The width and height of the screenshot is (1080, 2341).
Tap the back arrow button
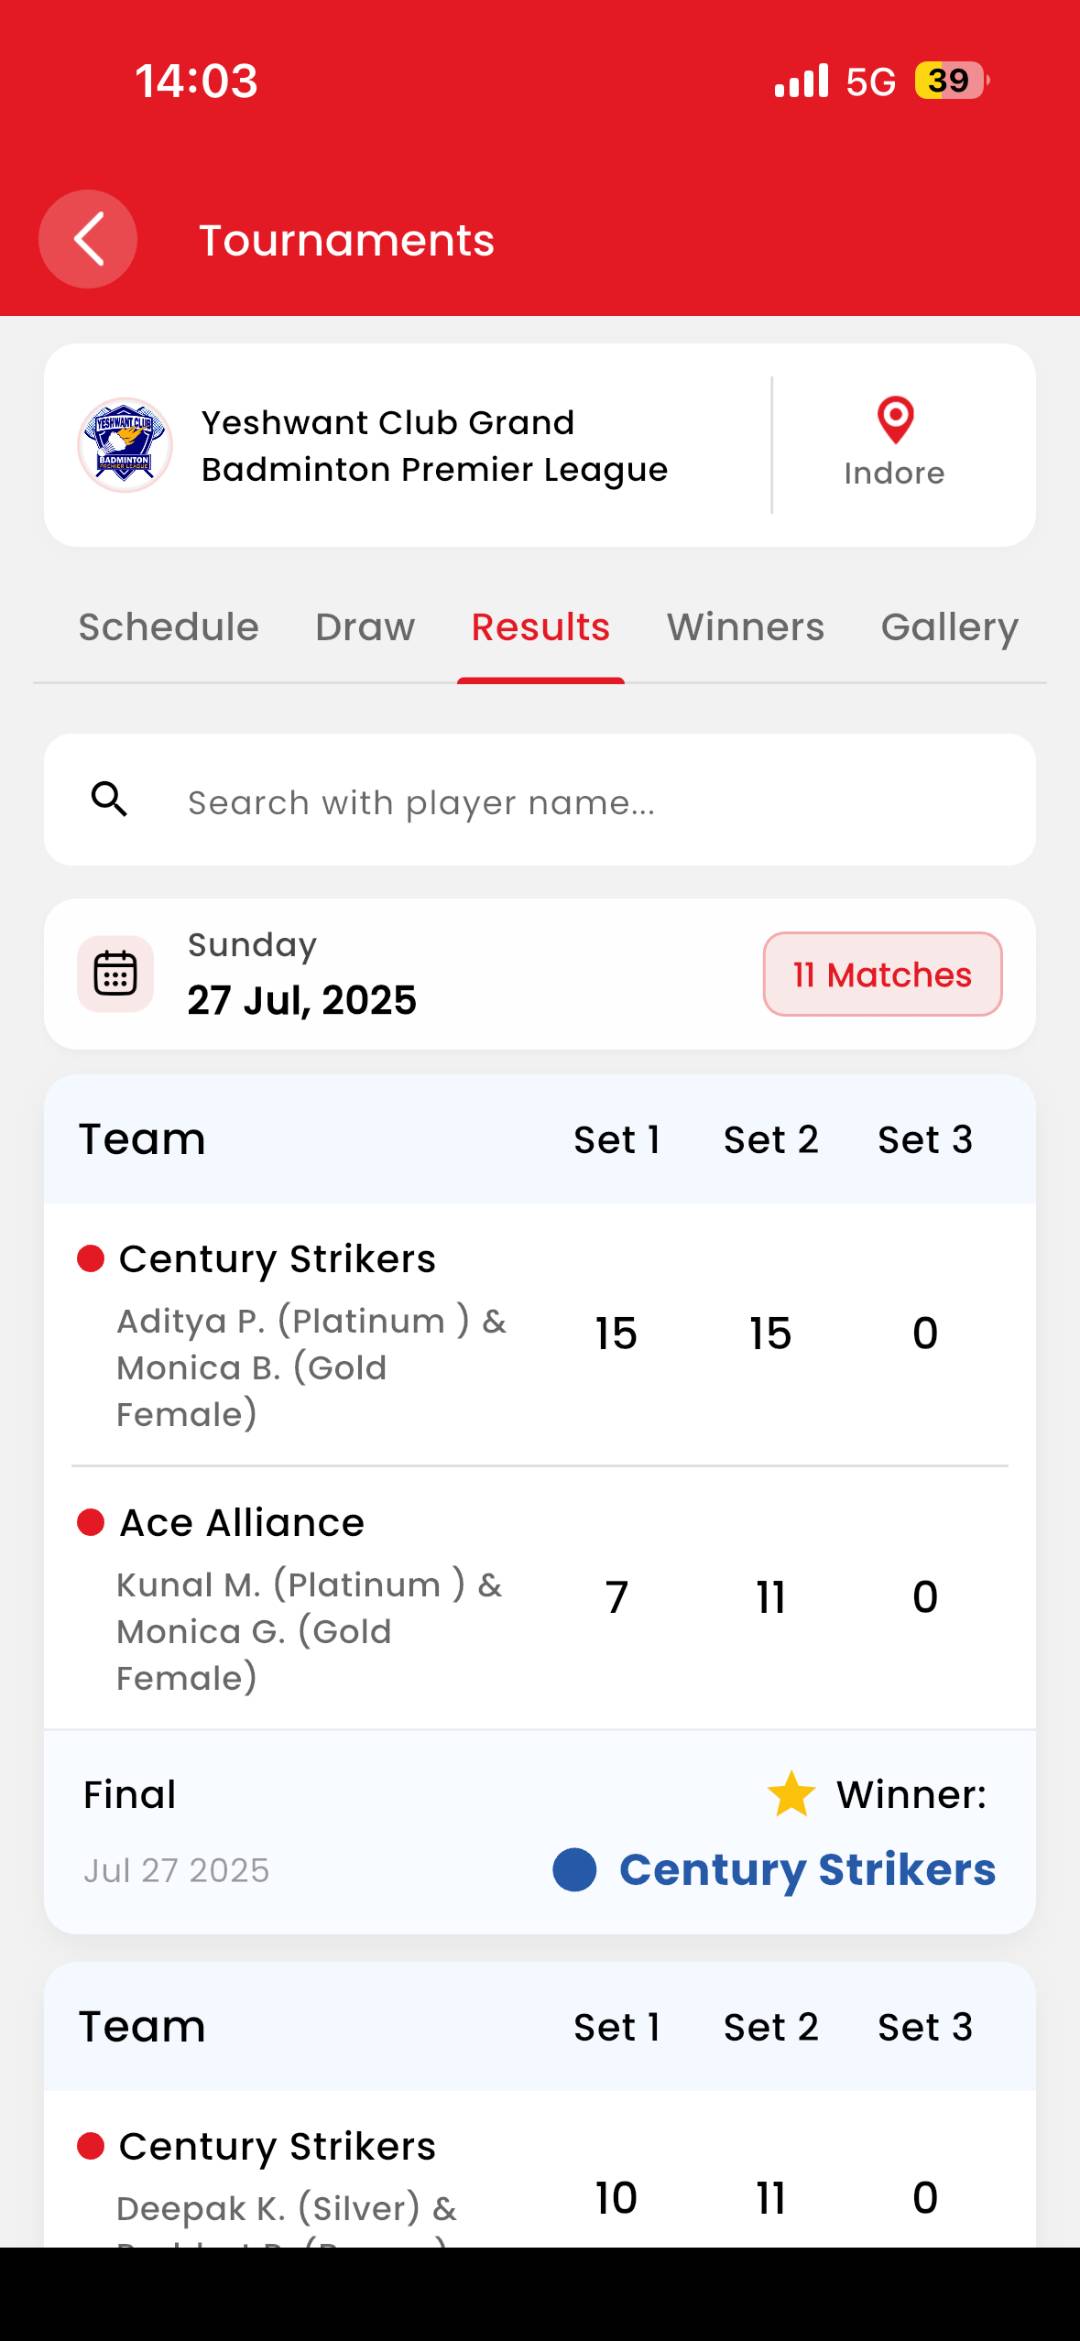click(x=88, y=240)
